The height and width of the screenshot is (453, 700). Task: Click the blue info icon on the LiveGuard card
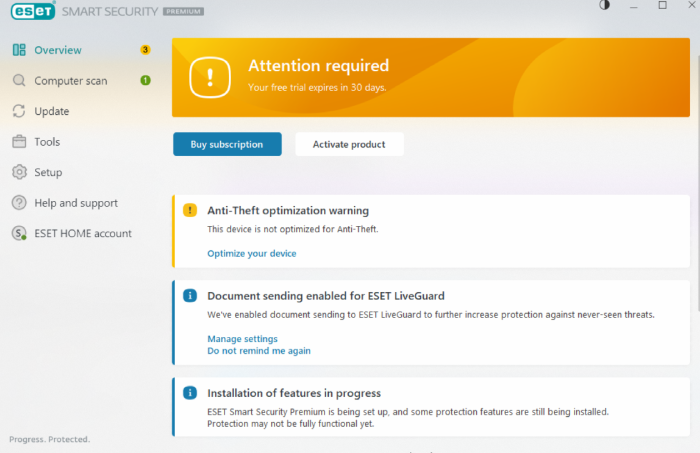click(190, 295)
